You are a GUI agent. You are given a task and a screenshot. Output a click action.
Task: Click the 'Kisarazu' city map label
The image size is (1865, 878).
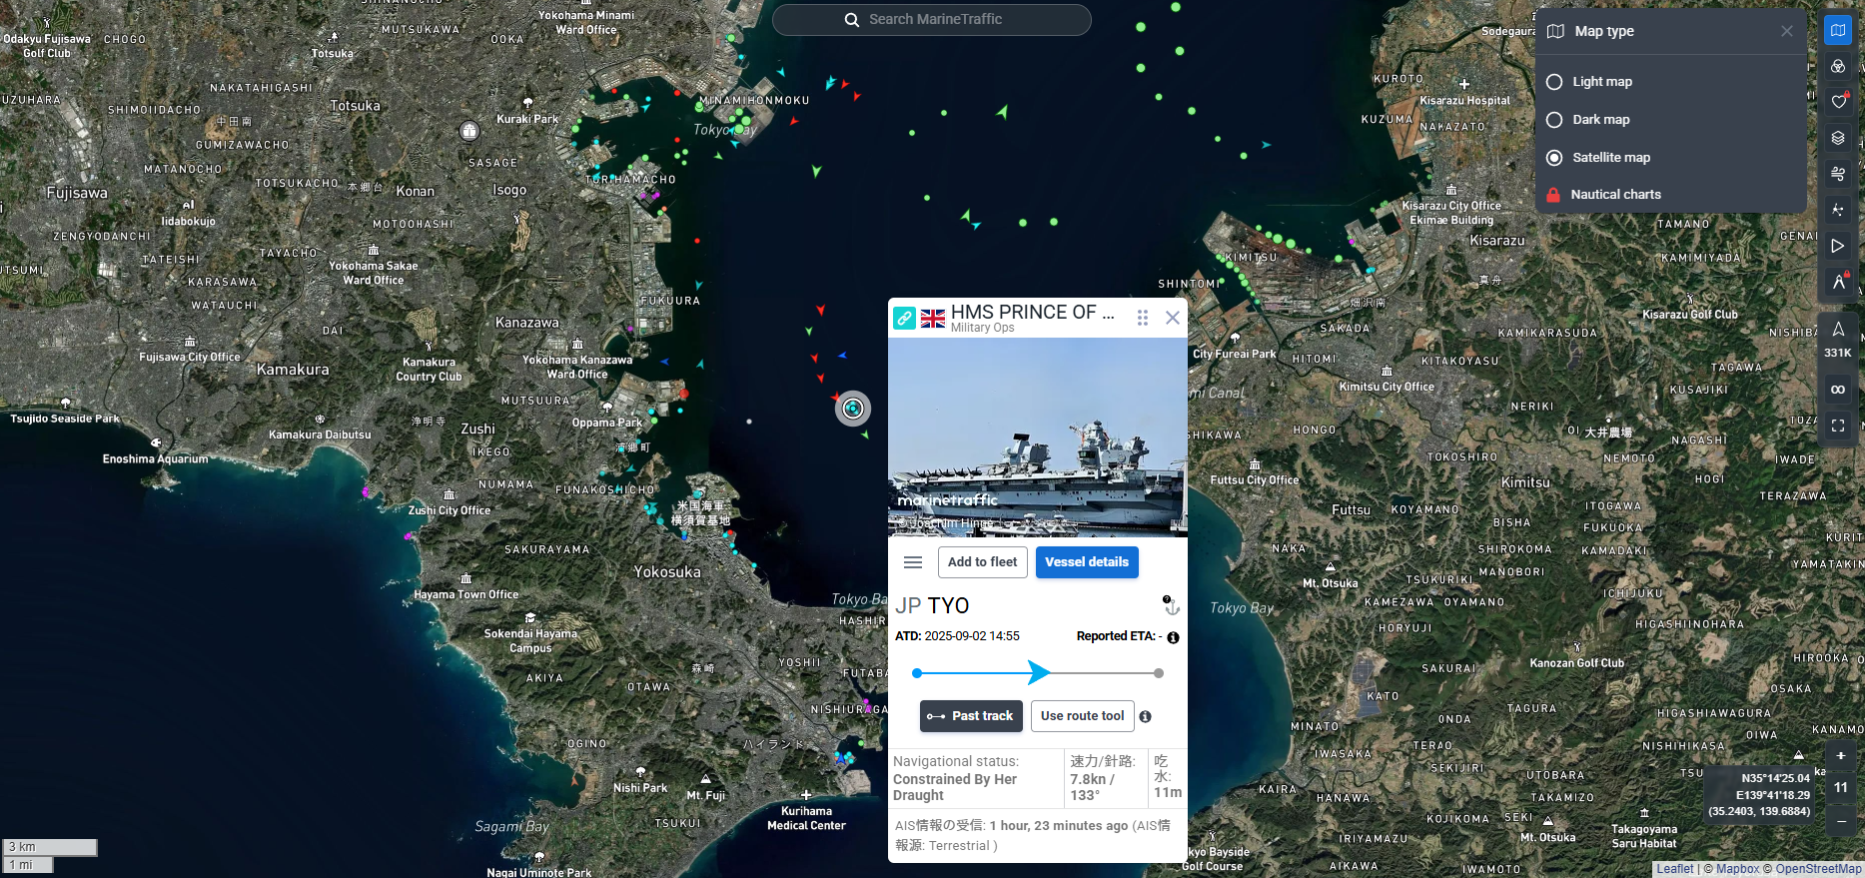[1497, 240]
